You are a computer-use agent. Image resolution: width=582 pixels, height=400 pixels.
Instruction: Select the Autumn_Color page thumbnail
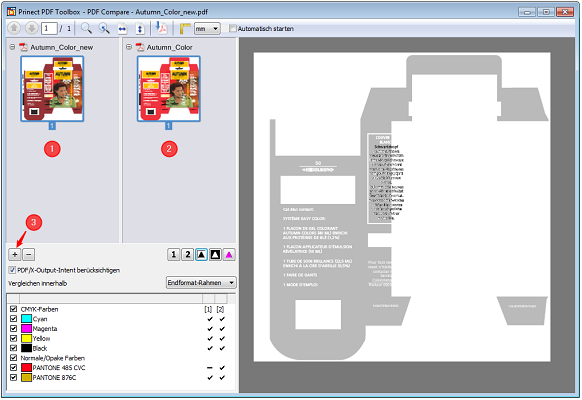click(x=169, y=89)
